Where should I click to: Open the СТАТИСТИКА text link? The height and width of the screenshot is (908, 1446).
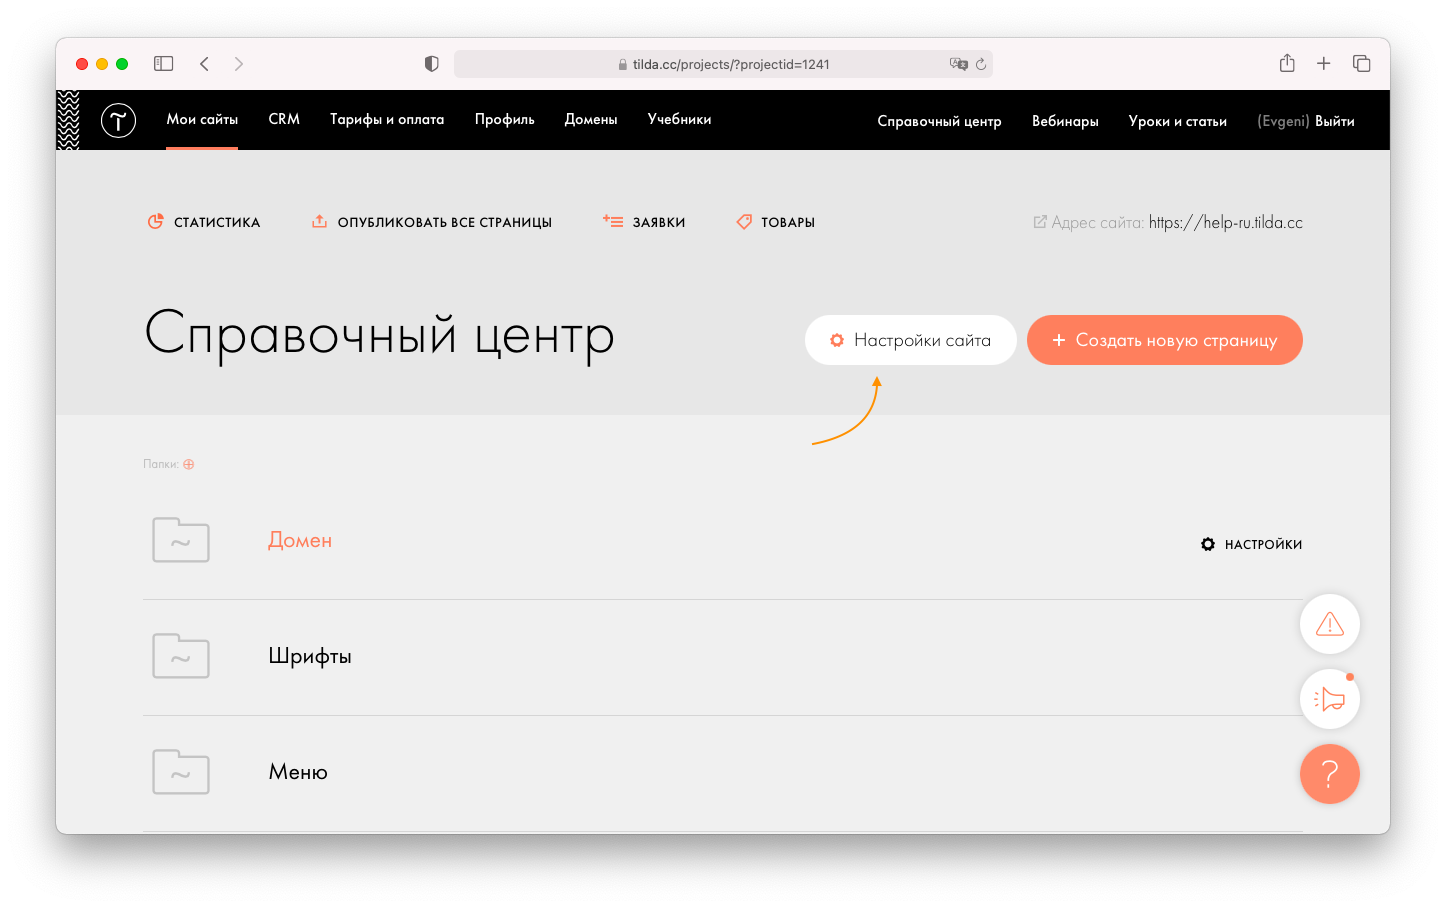click(x=217, y=222)
